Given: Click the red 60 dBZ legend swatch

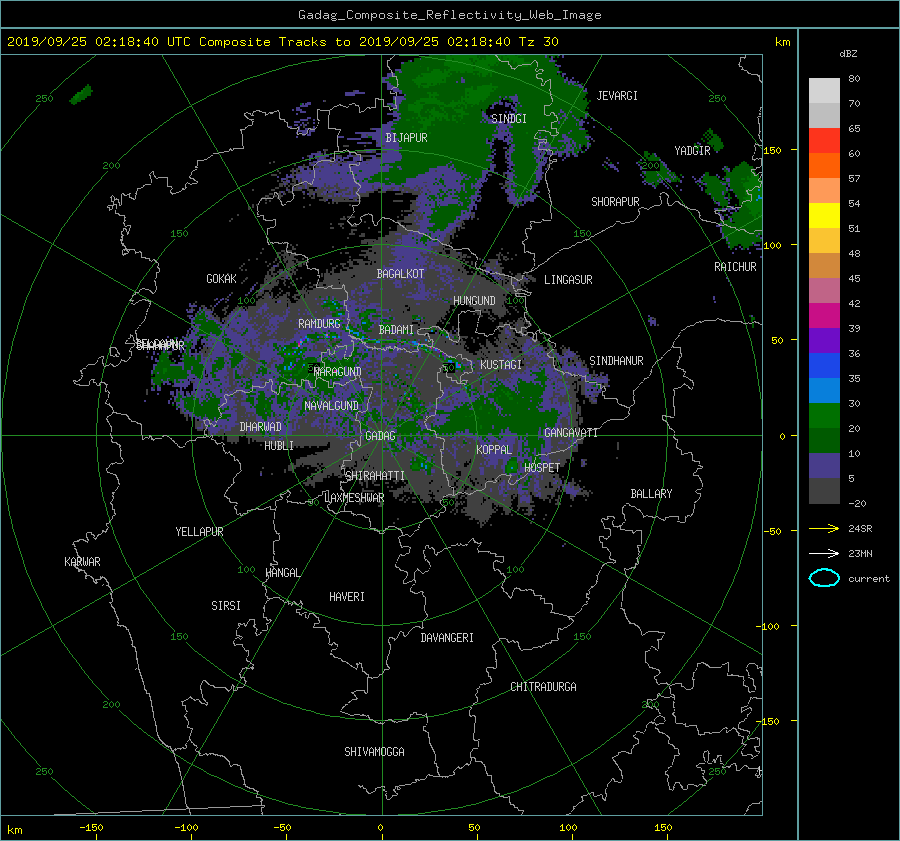Looking at the screenshot, I should pyautogui.click(x=824, y=140).
